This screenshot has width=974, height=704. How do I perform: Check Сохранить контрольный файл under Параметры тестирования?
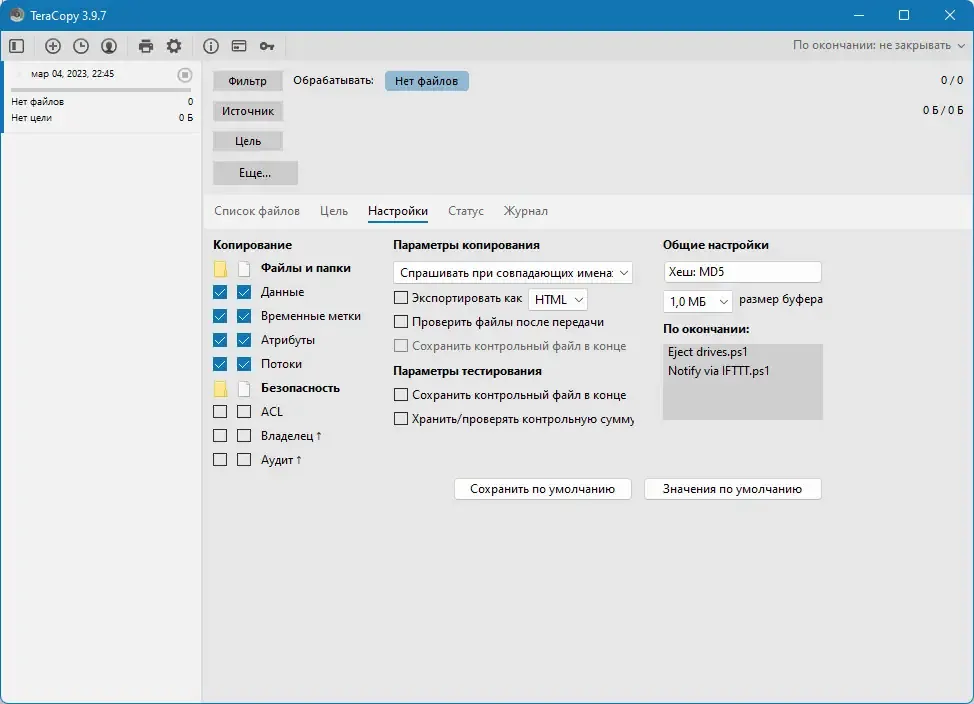click(x=401, y=395)
